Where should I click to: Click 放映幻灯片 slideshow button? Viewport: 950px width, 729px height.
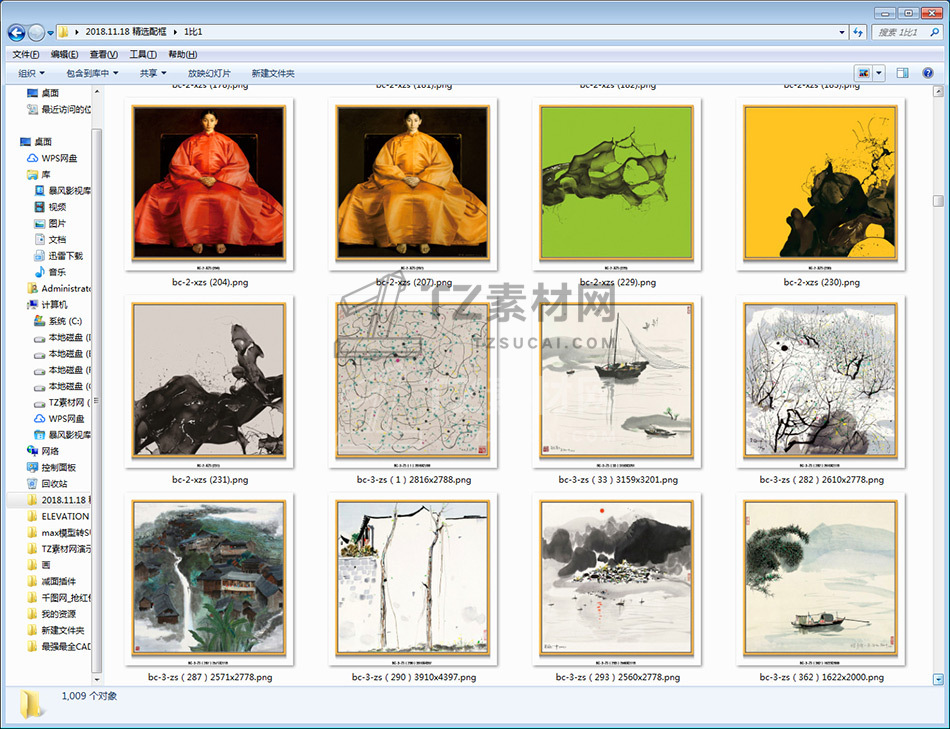click(209, 73)
